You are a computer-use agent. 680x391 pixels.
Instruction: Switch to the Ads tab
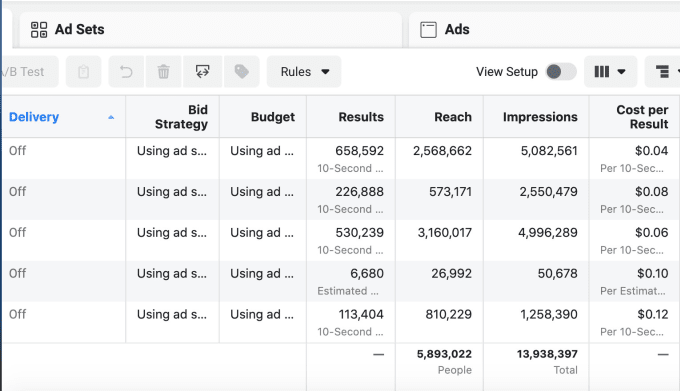pos(544,29)
